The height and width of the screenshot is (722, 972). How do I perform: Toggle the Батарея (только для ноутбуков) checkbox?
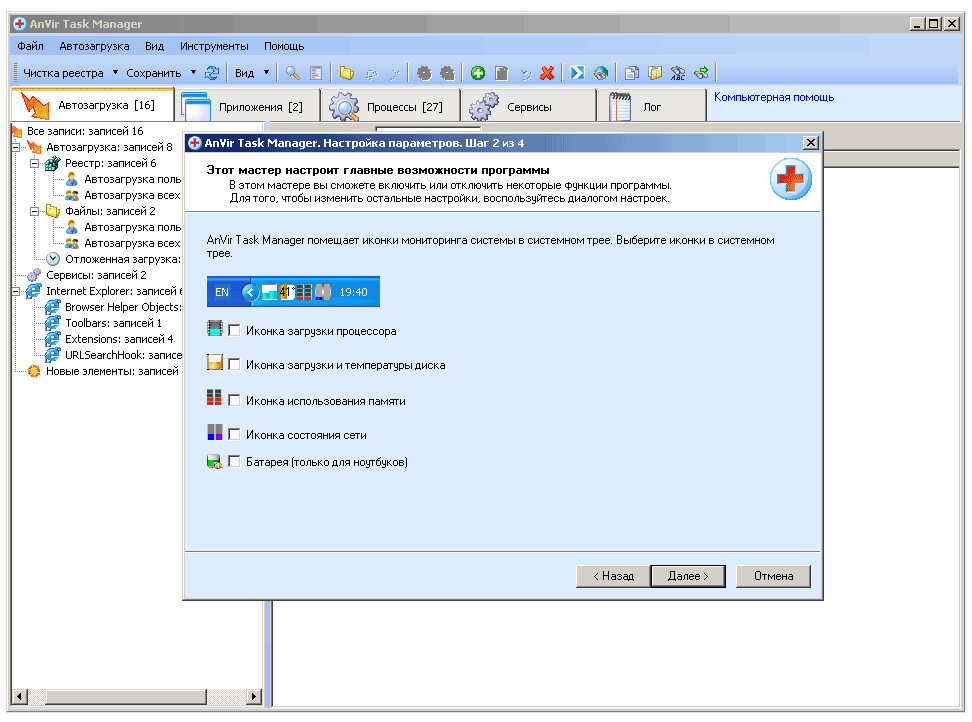(234, 462)
